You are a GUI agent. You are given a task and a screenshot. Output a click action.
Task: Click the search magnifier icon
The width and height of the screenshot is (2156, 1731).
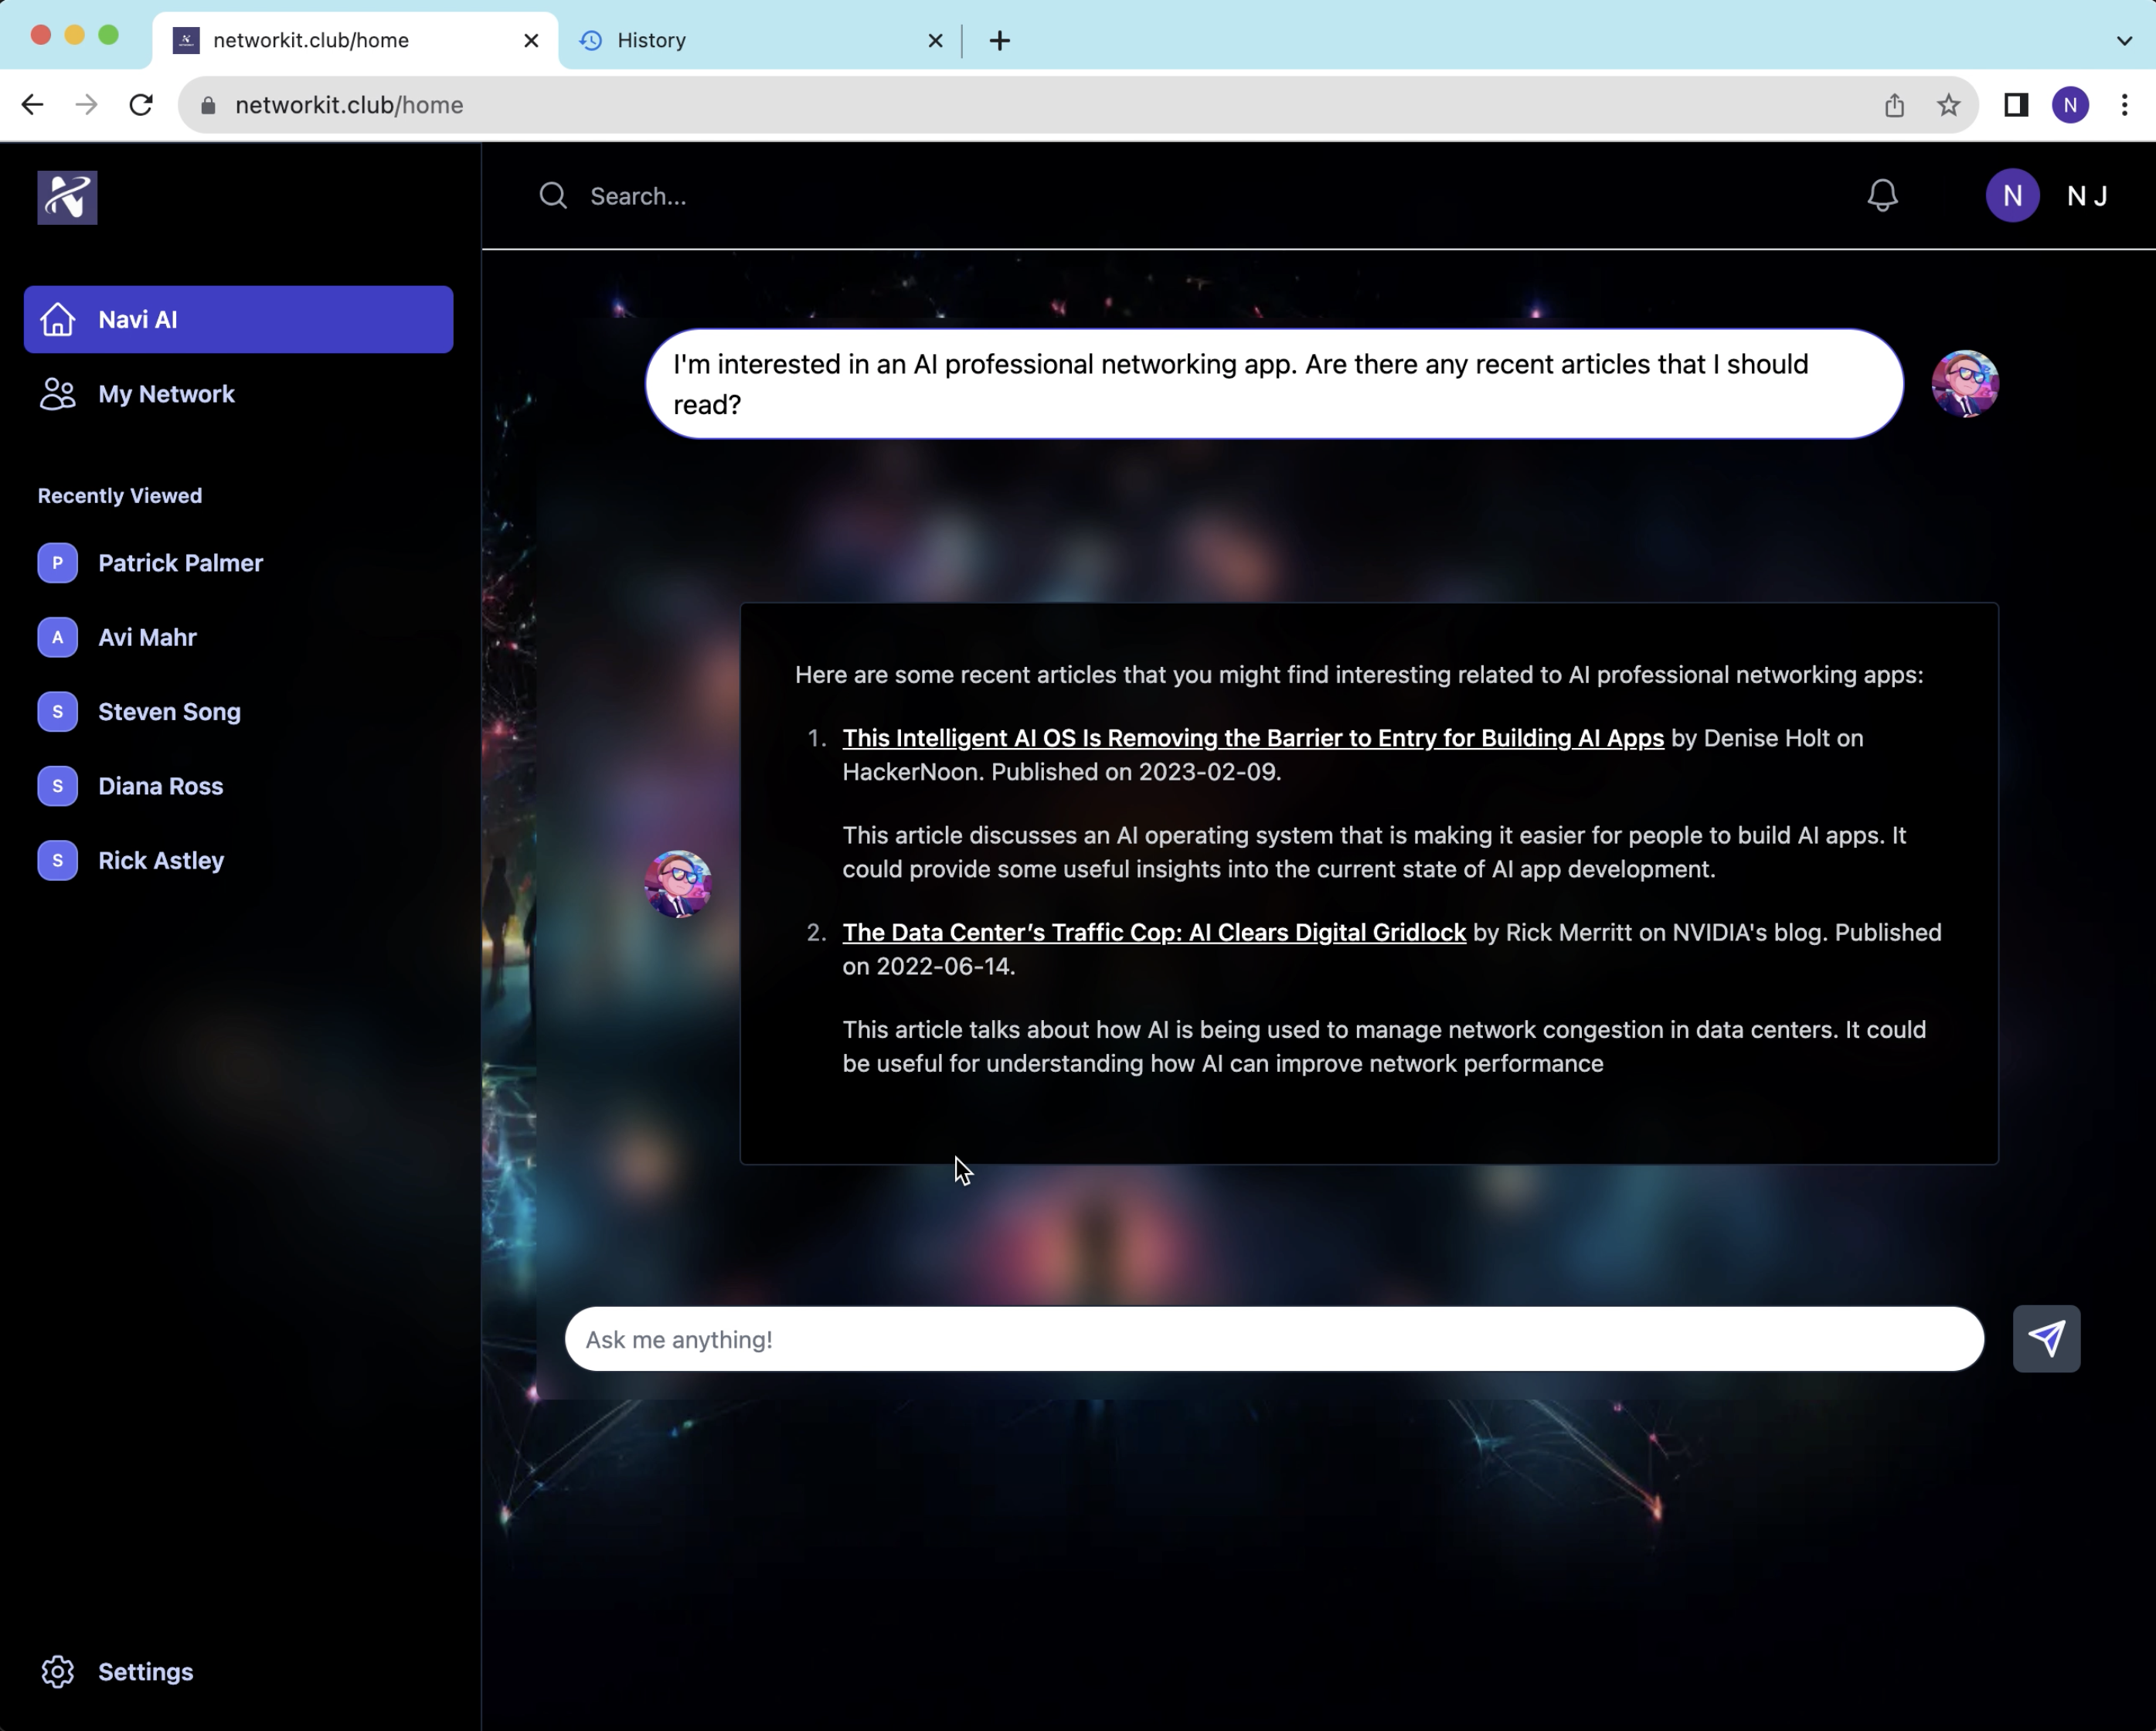(x=553, y=196)
